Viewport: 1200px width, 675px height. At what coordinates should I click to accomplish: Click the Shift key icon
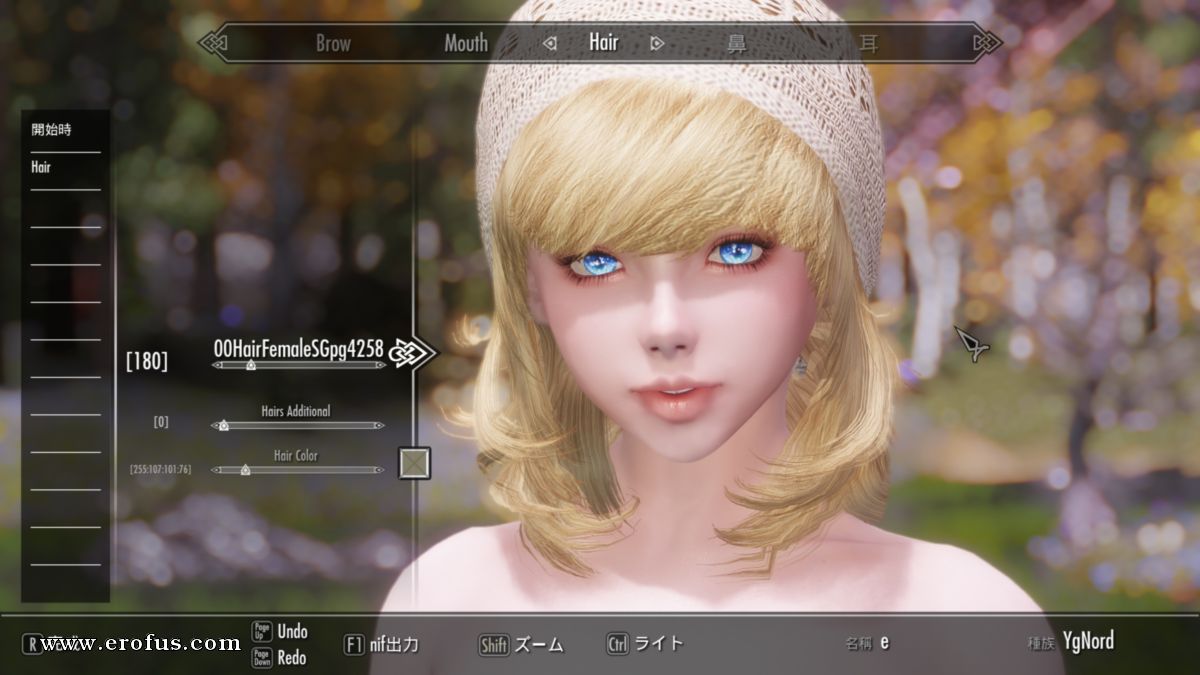(494, 645)
